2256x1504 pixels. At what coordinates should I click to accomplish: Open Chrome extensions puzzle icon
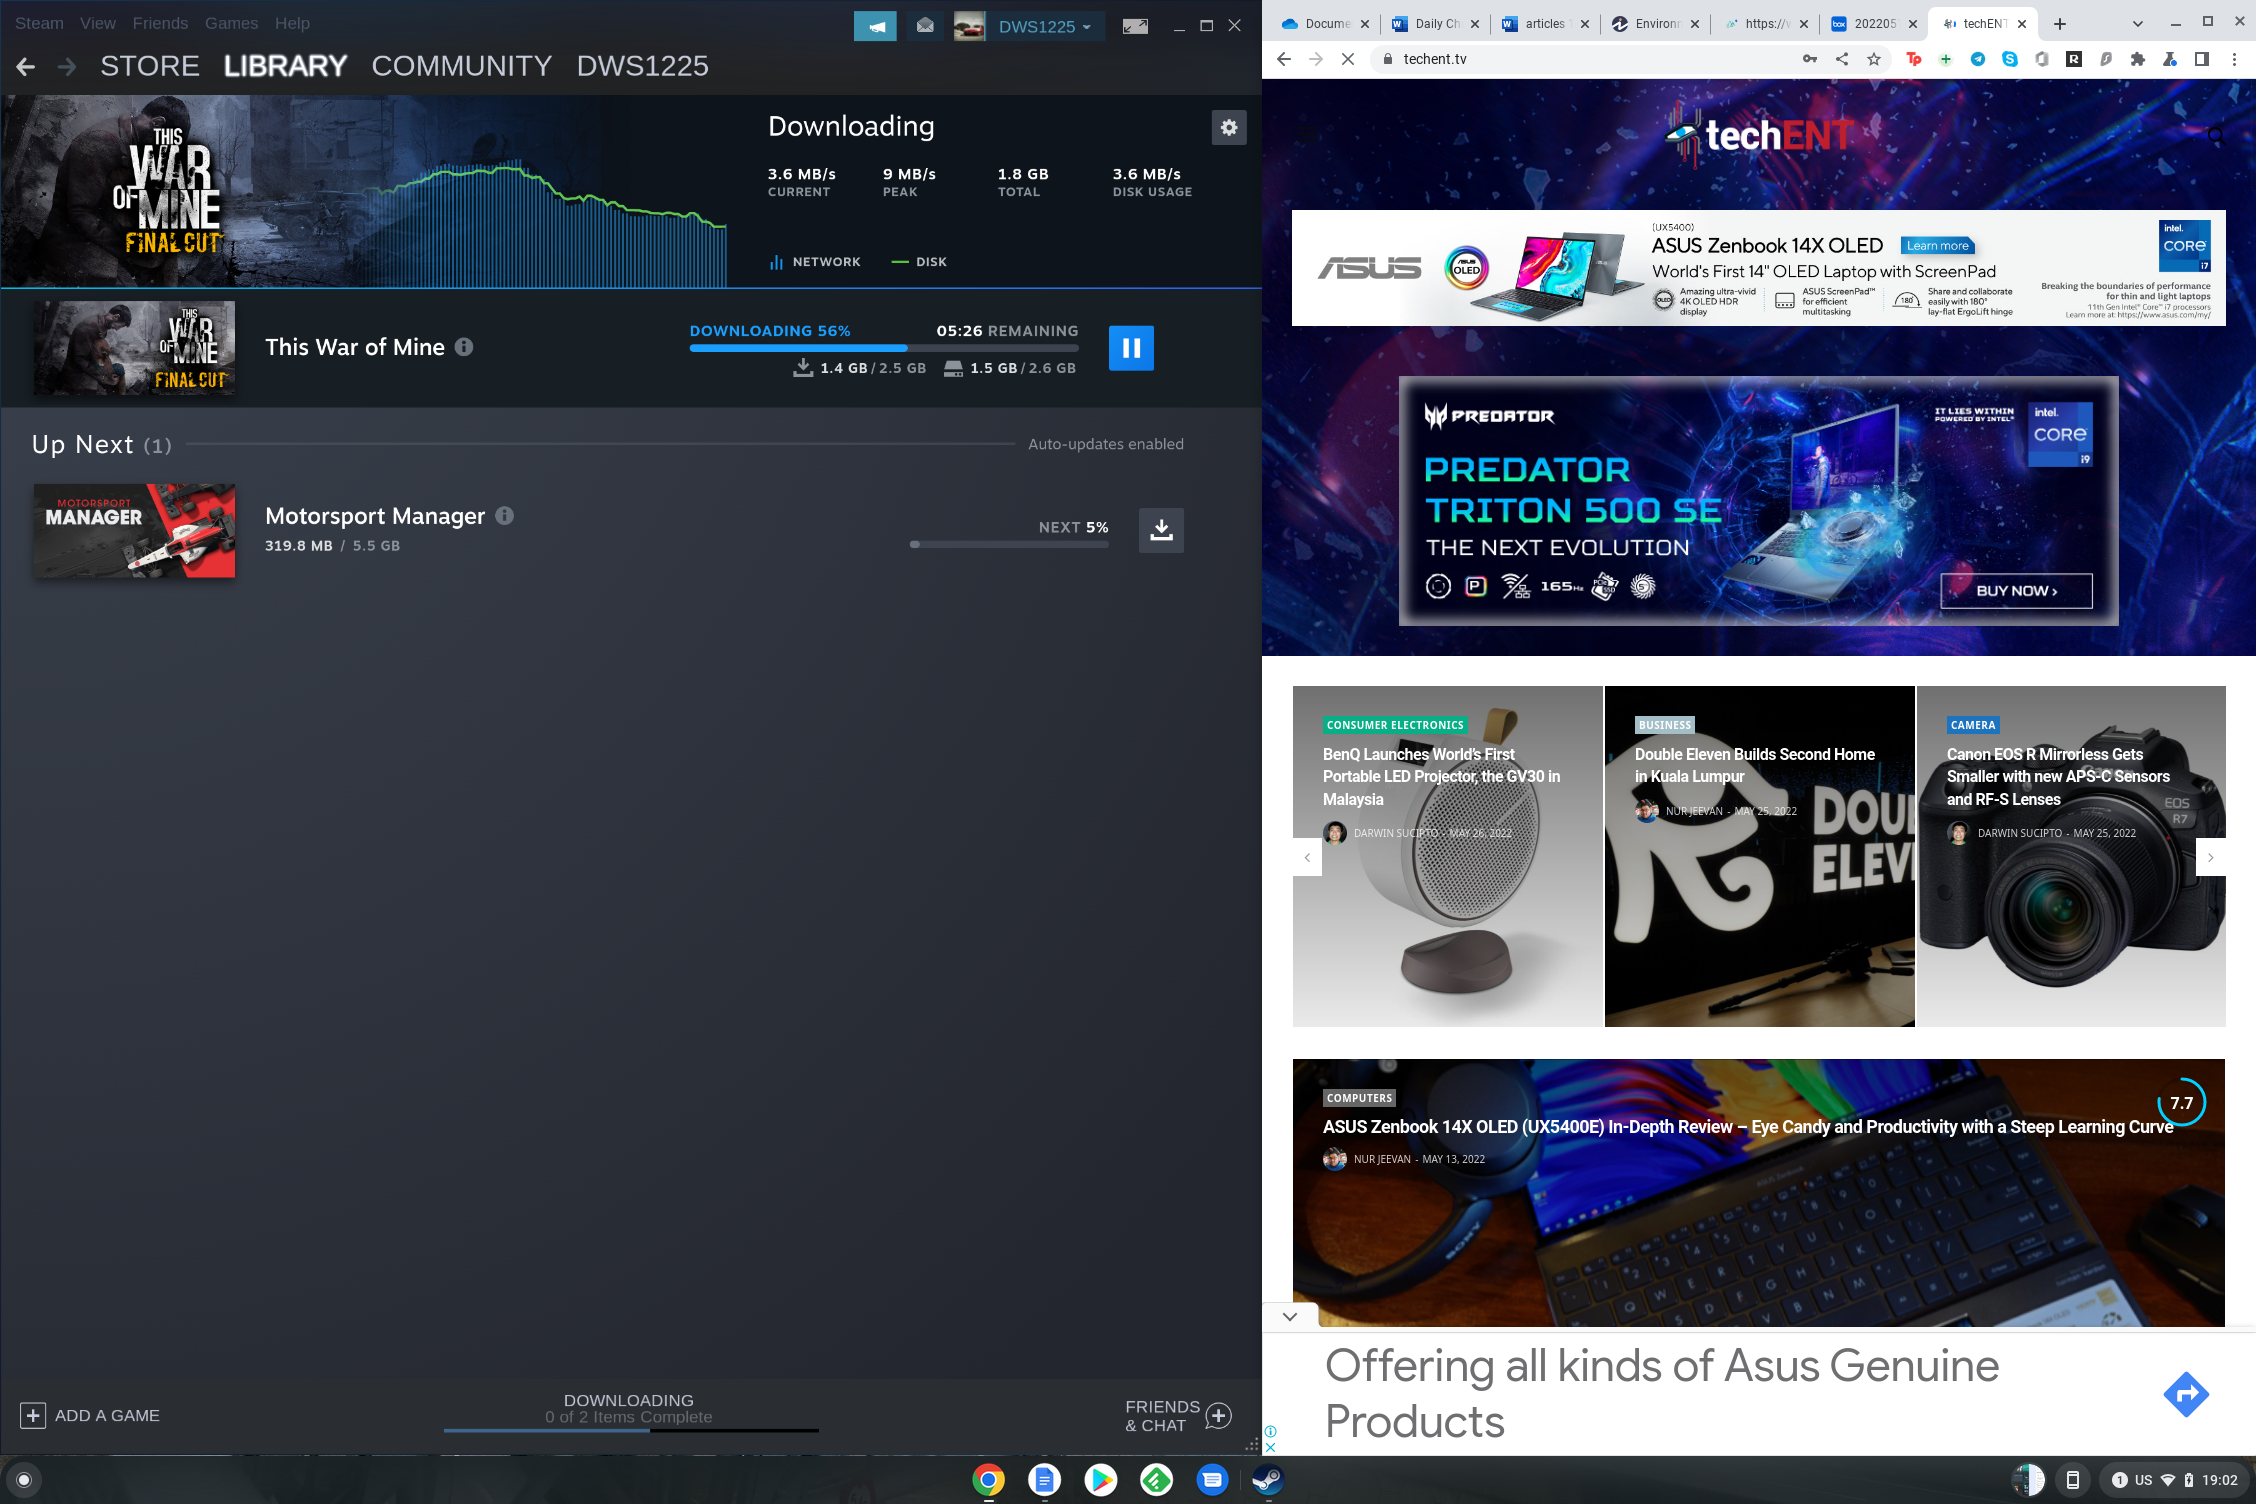pyautogui.click(x=2138, y=59)
